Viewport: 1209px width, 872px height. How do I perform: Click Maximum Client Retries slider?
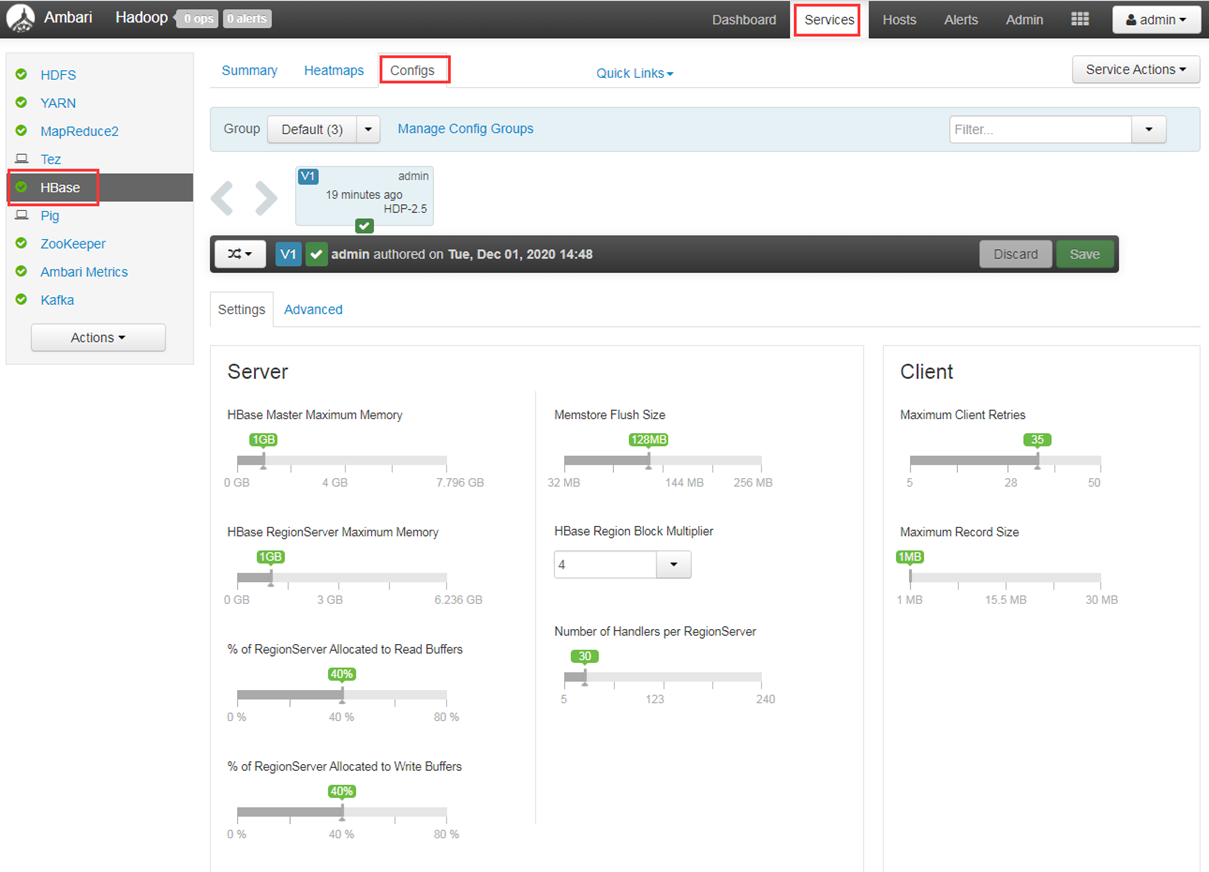click(x=1005, y=461)
